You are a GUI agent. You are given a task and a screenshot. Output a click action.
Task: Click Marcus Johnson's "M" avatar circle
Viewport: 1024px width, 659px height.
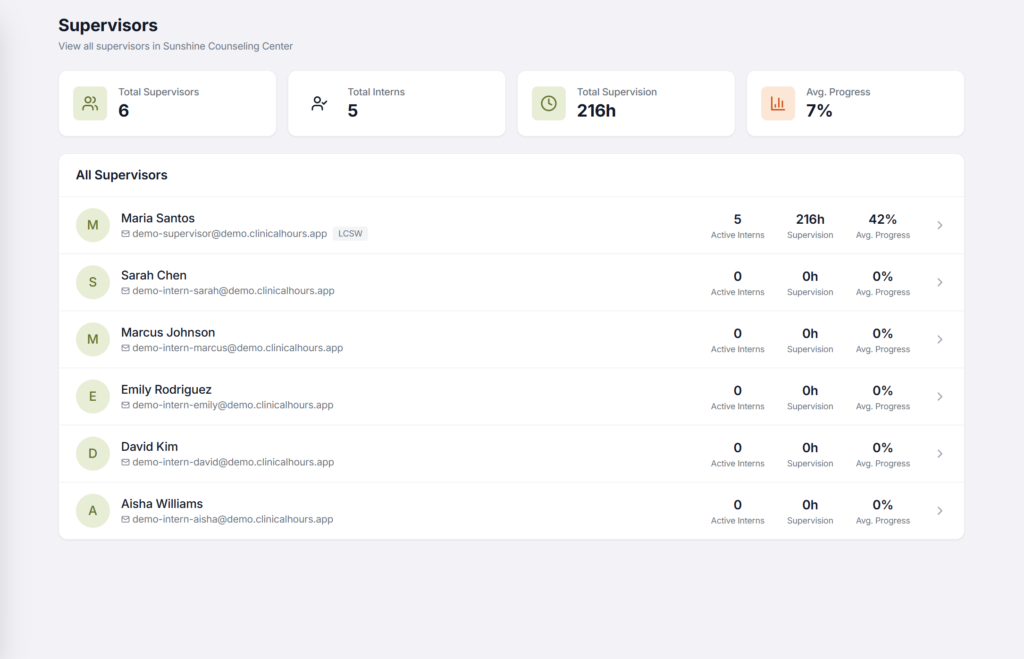pyautogui.click(x=92, y=339)
